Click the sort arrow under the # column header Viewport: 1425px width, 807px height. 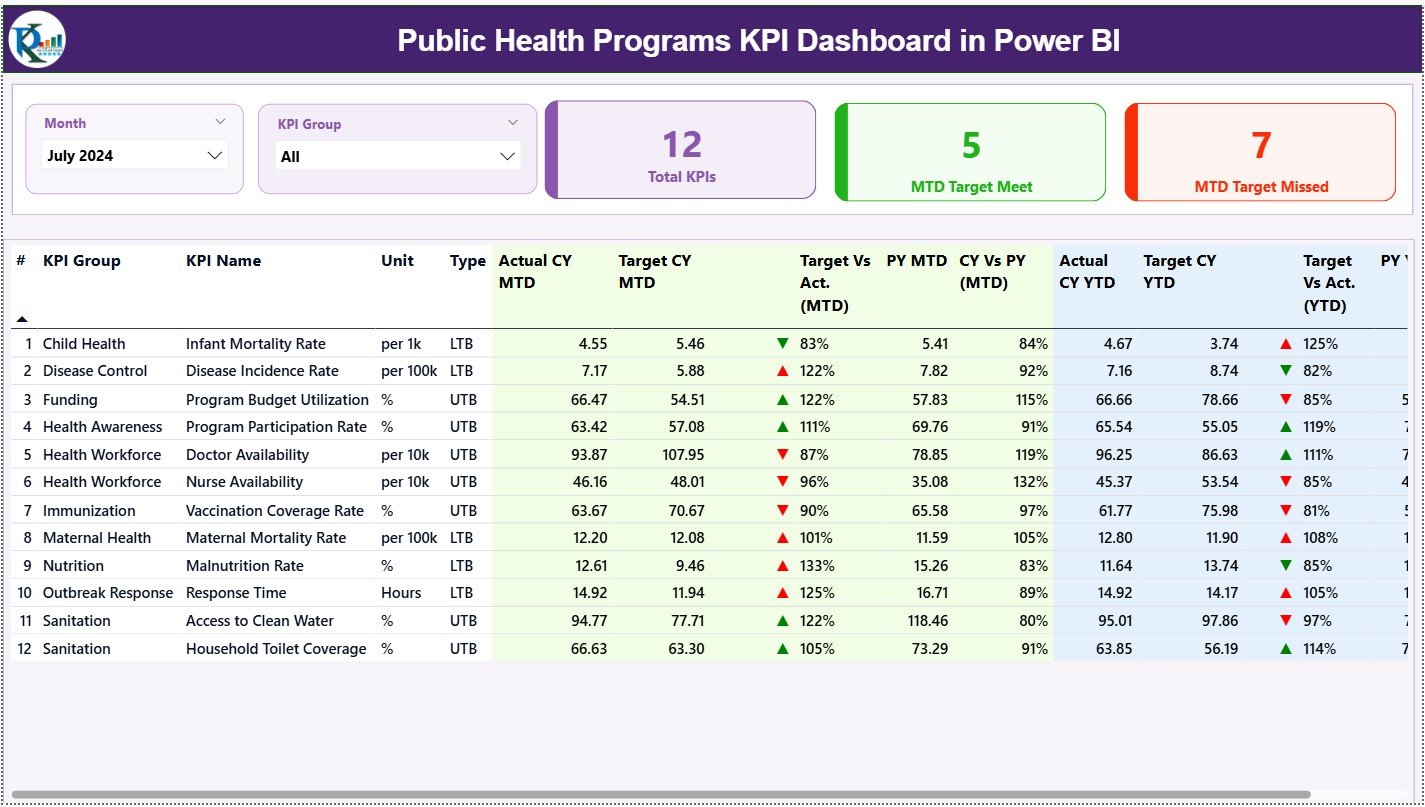click(22, 318)
